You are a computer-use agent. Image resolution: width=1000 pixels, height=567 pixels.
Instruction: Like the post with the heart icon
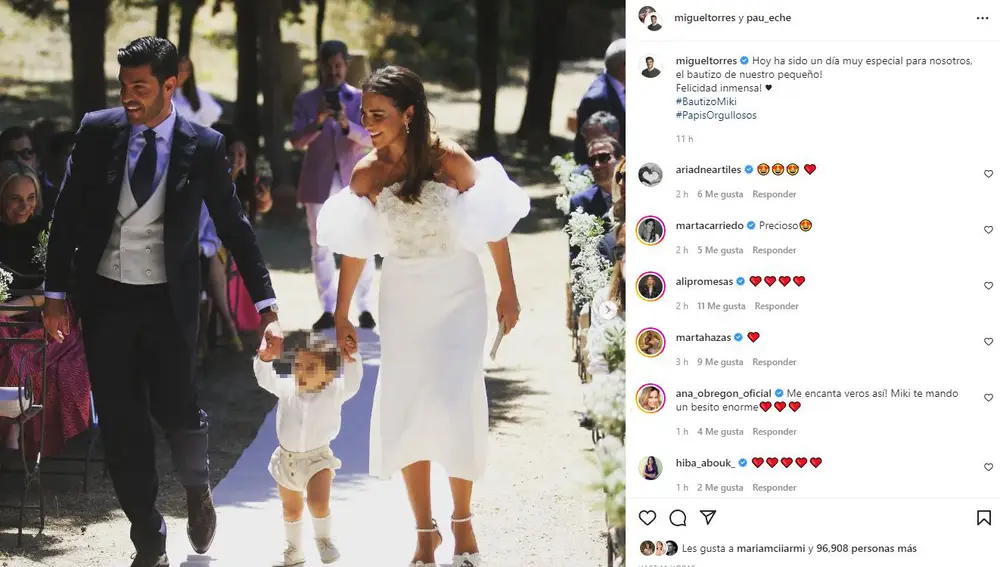coord(647,517)
